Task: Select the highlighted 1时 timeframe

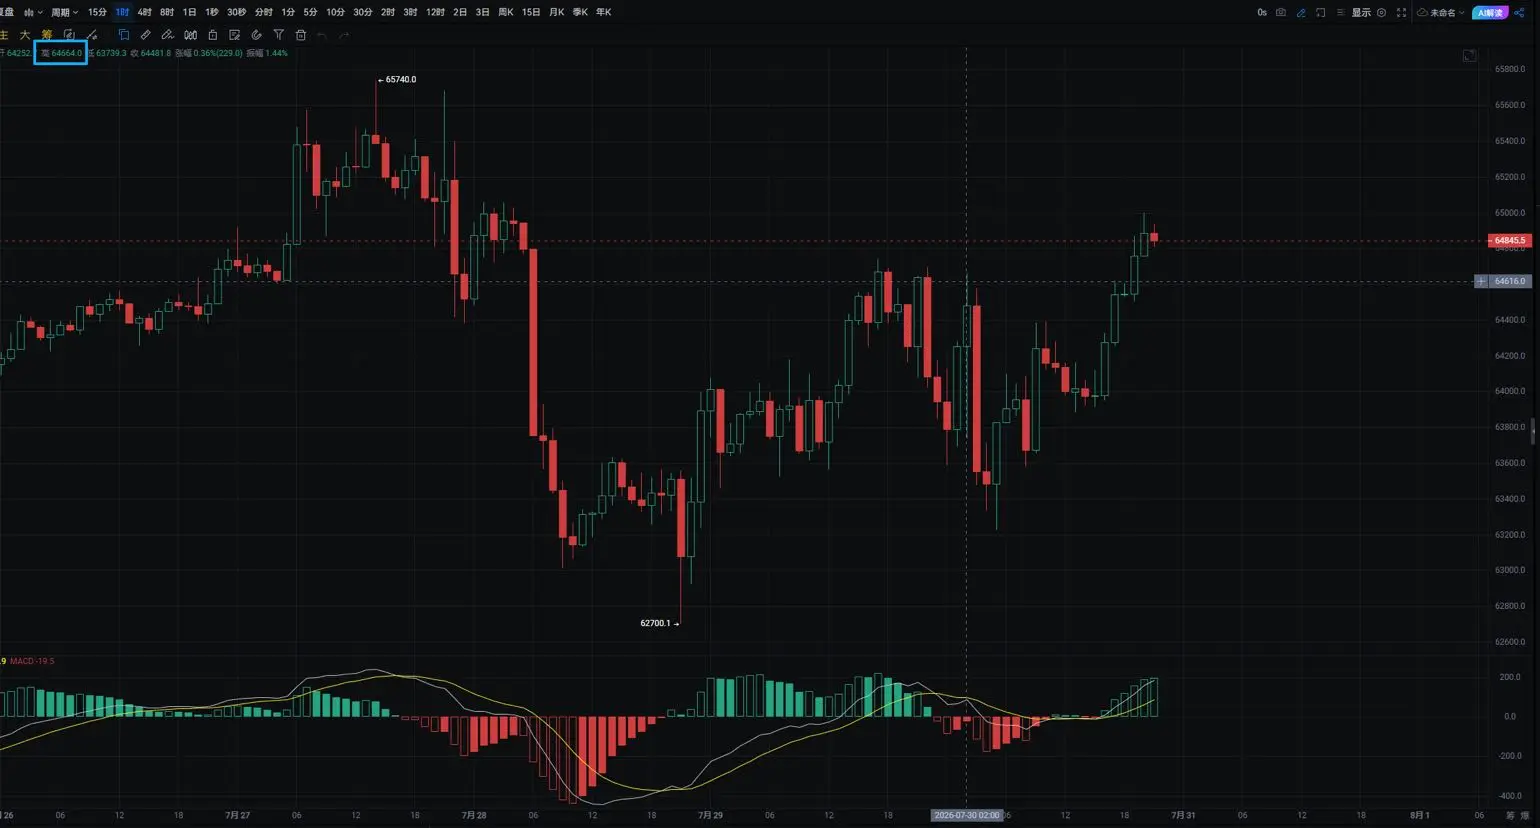Action: (x=122, y=12)
